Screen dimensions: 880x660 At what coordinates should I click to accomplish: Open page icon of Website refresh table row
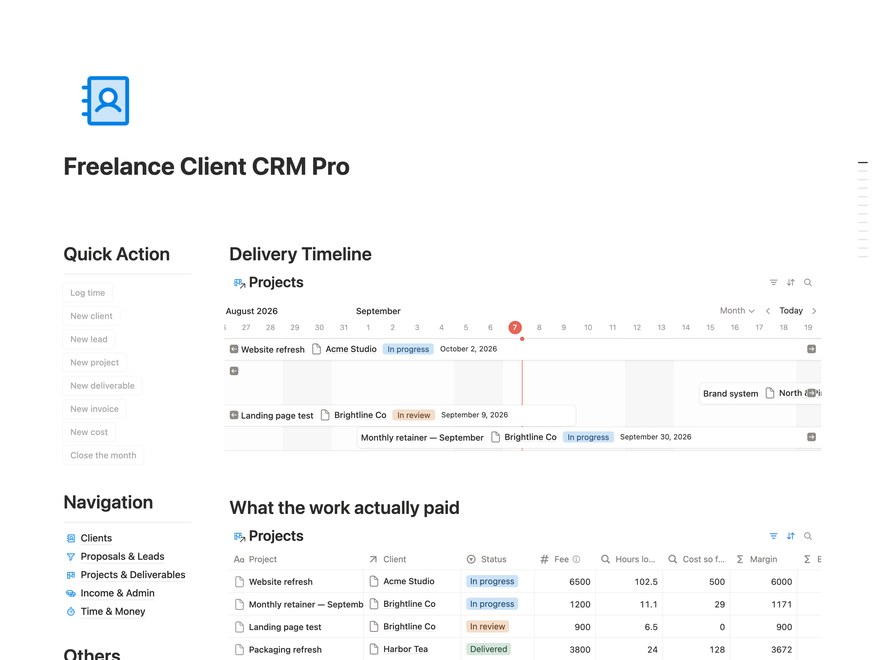240,582
